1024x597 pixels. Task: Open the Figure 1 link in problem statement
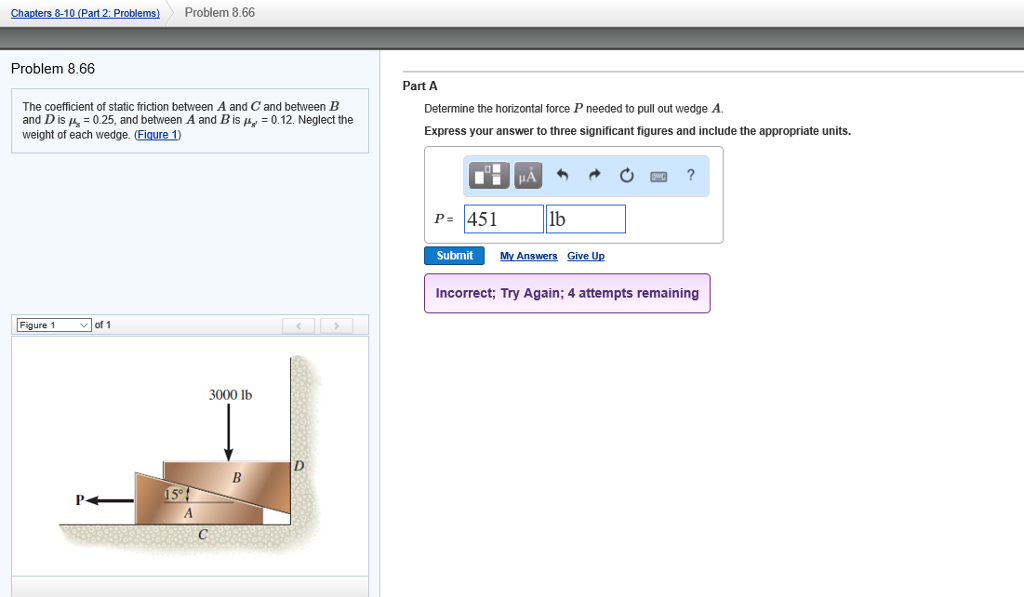click(159, 135)
